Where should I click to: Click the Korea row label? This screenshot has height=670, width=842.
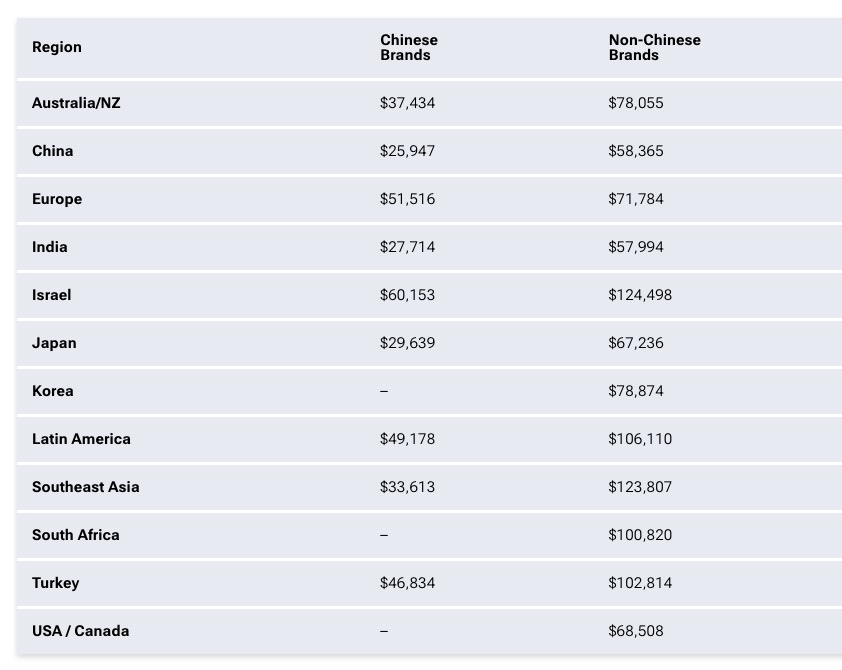[53, 391]
